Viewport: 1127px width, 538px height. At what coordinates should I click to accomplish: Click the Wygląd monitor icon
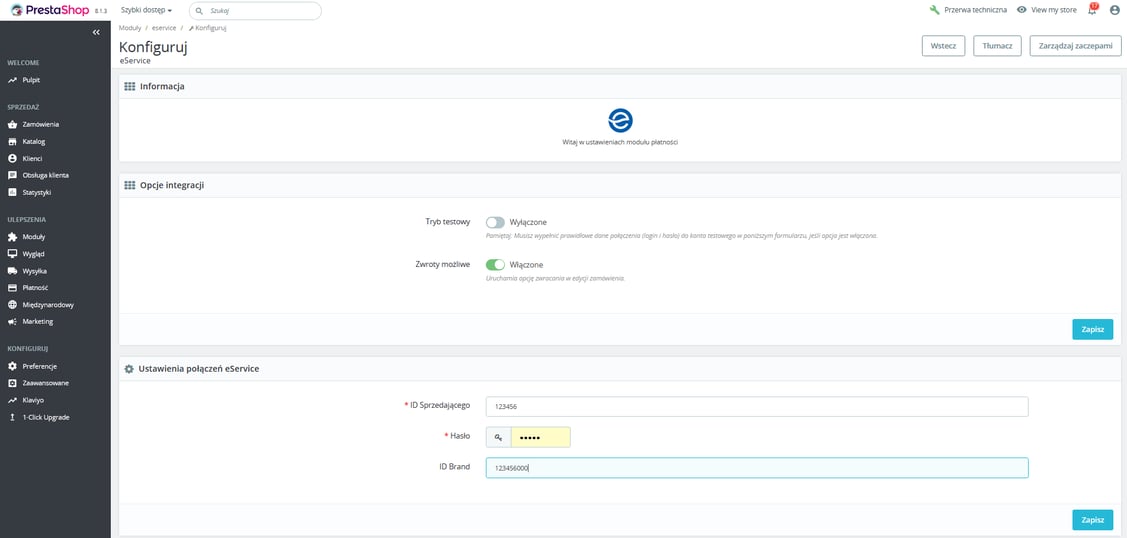point(12,254)
